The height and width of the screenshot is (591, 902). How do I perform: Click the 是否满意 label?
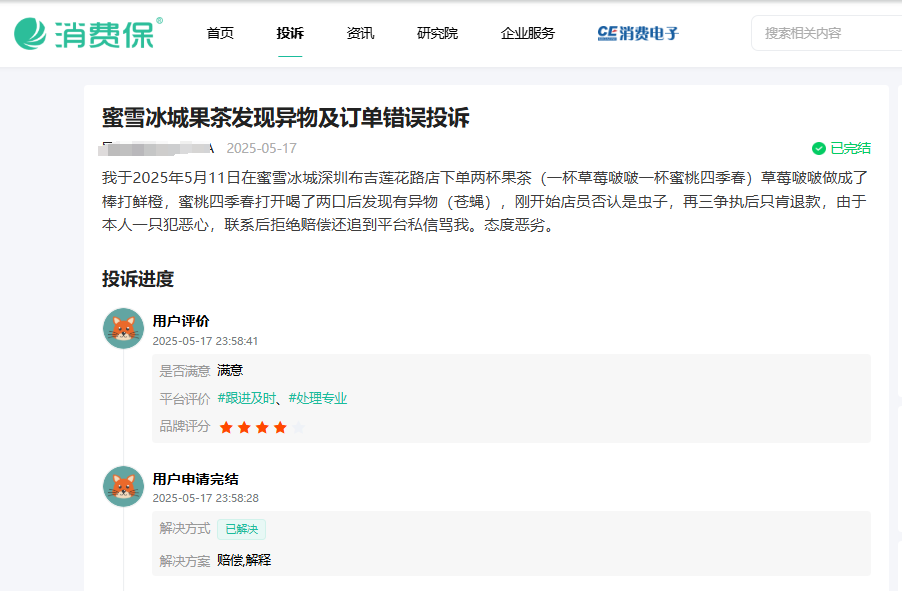click(x=185, y=371)
